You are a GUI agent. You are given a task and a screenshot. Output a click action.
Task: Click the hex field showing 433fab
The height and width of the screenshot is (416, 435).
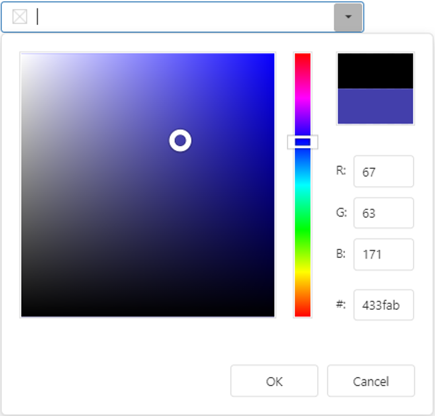coord(384,305)
